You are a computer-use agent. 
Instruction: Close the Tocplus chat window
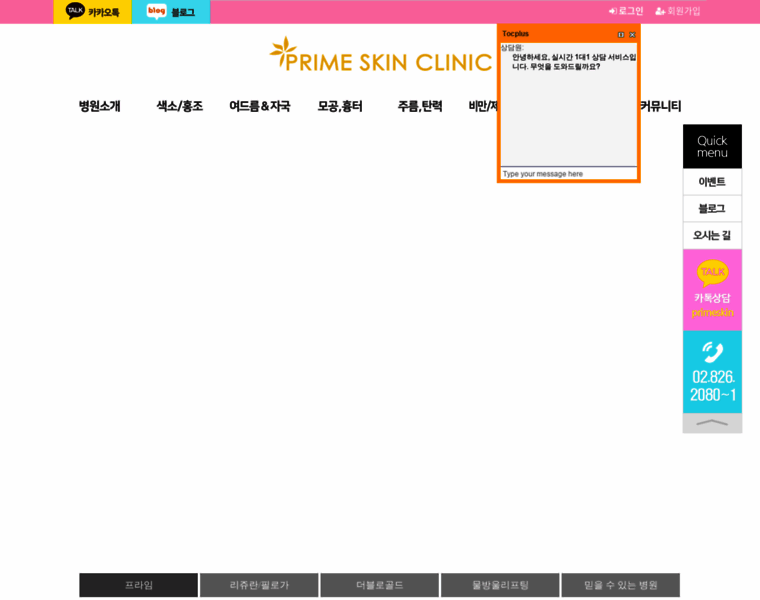(632, 34)
